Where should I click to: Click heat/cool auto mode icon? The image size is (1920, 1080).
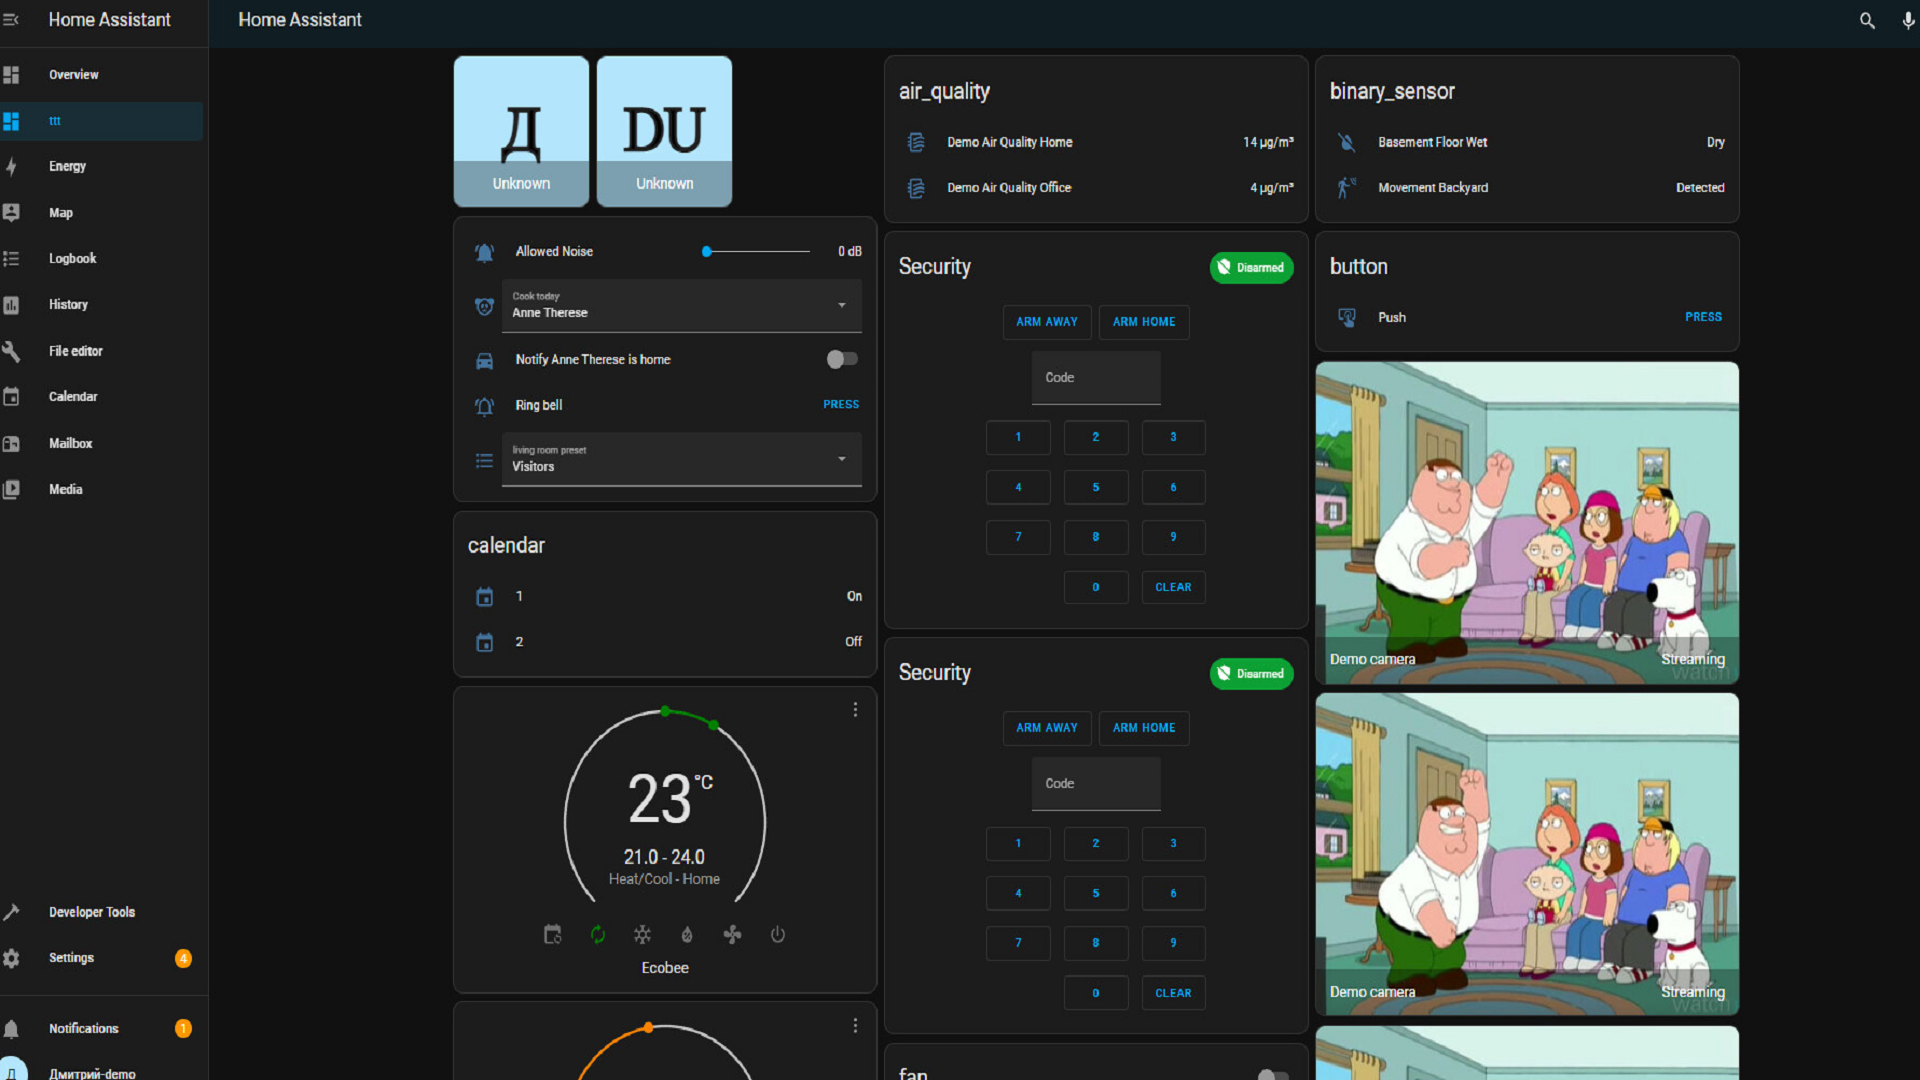point(597,934)
